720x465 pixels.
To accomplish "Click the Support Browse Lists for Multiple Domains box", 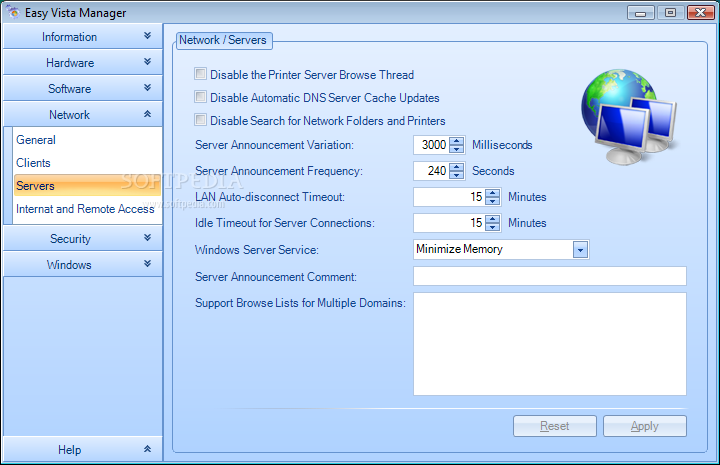I will click(550, 344).
